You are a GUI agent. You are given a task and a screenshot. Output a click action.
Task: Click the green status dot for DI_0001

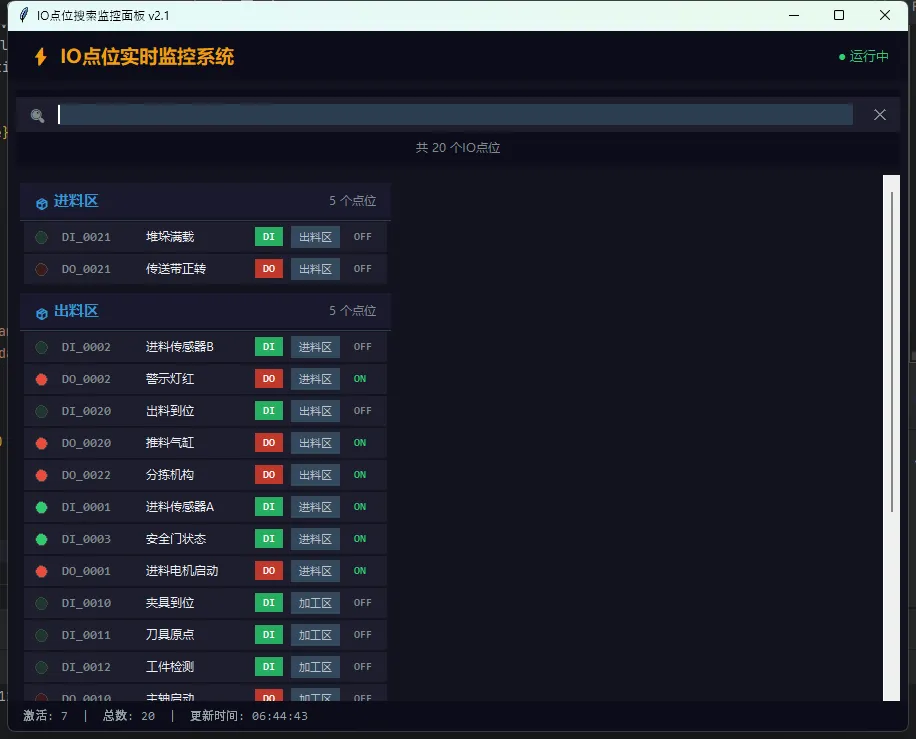tap(42, 507)
